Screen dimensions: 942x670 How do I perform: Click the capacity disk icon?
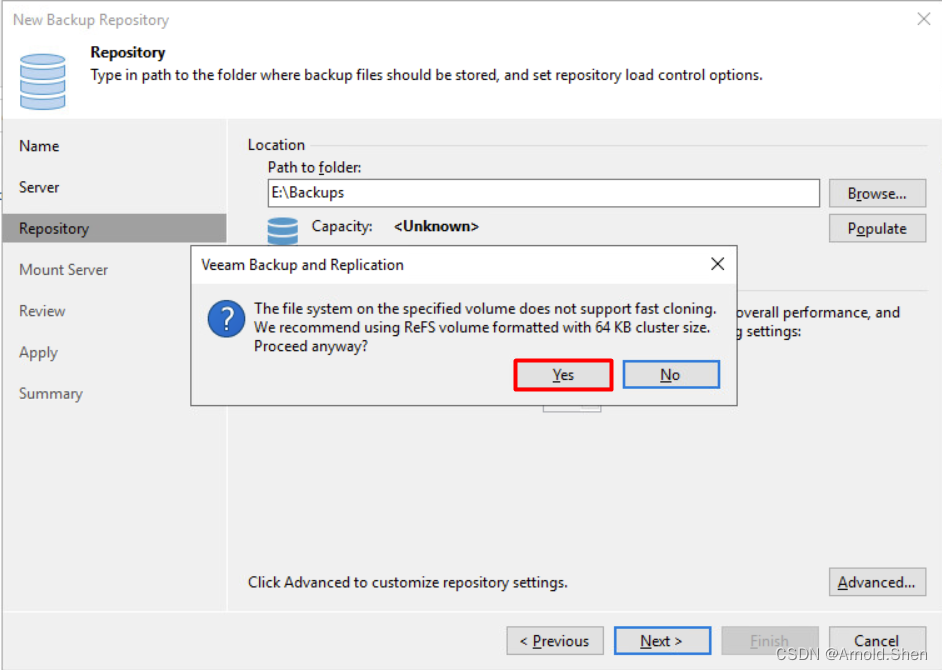click(x=282, y=231)
